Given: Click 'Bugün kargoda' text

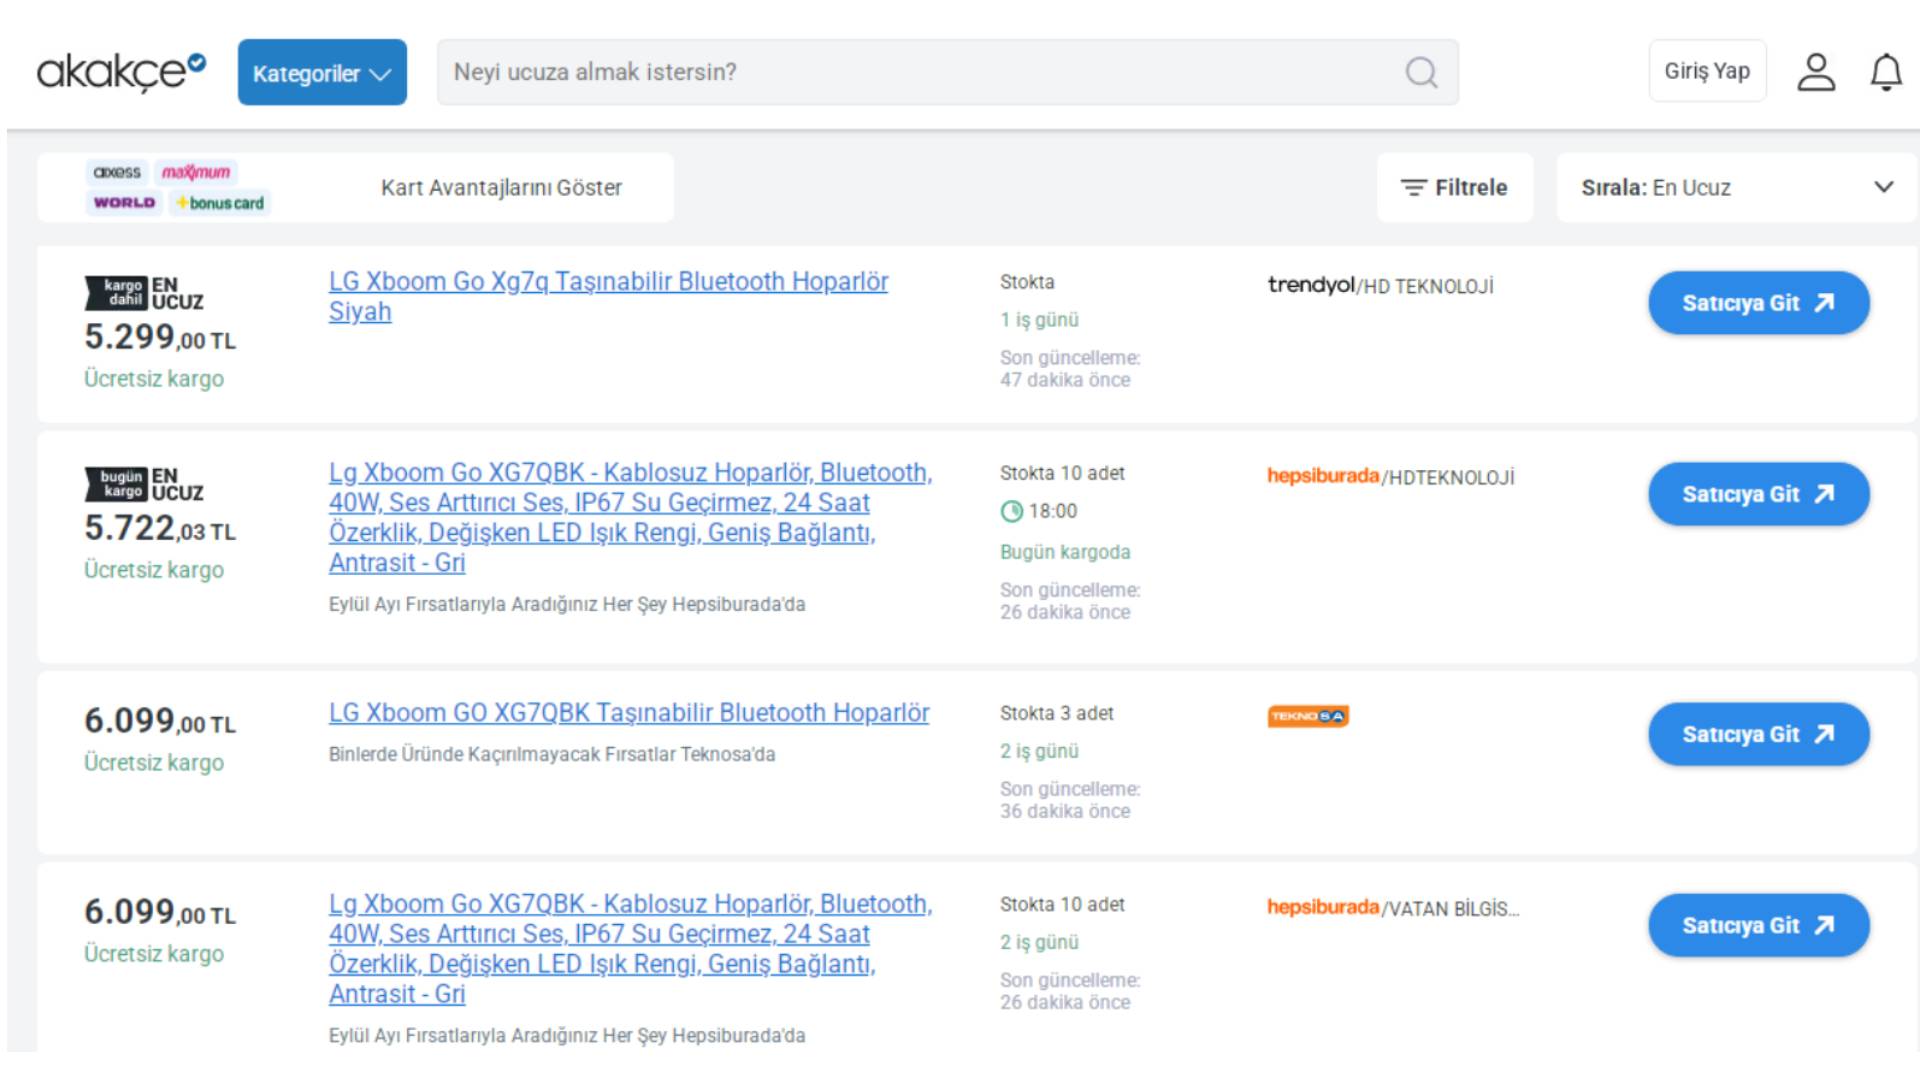Looking at the screenshot, I should [1065, 552].
